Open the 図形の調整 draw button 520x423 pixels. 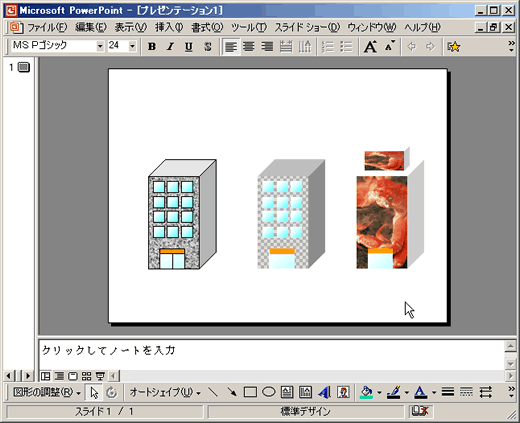47,392
